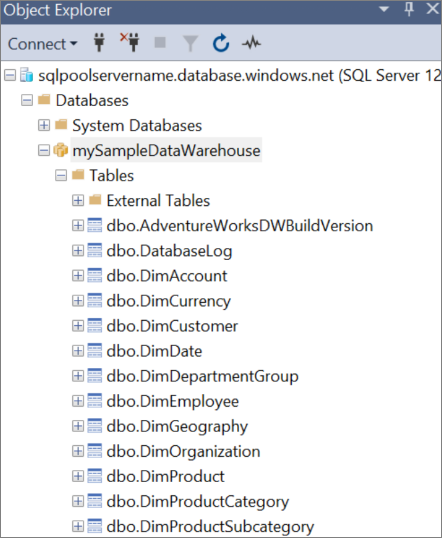442x538 pixels.
Task: Select sqlpoolservername.database.windows.net server label
Action: pyautogui.click(x=240, y=75)
